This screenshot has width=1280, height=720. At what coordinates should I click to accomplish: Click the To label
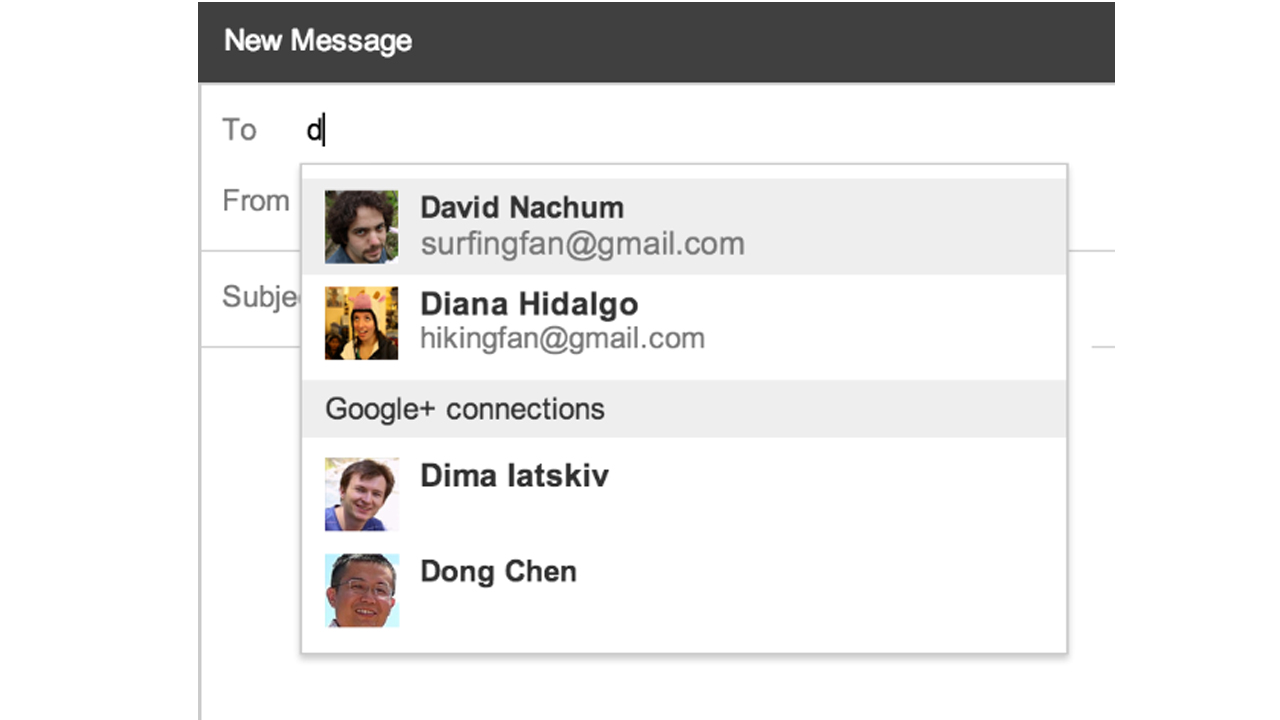point(239,130)
